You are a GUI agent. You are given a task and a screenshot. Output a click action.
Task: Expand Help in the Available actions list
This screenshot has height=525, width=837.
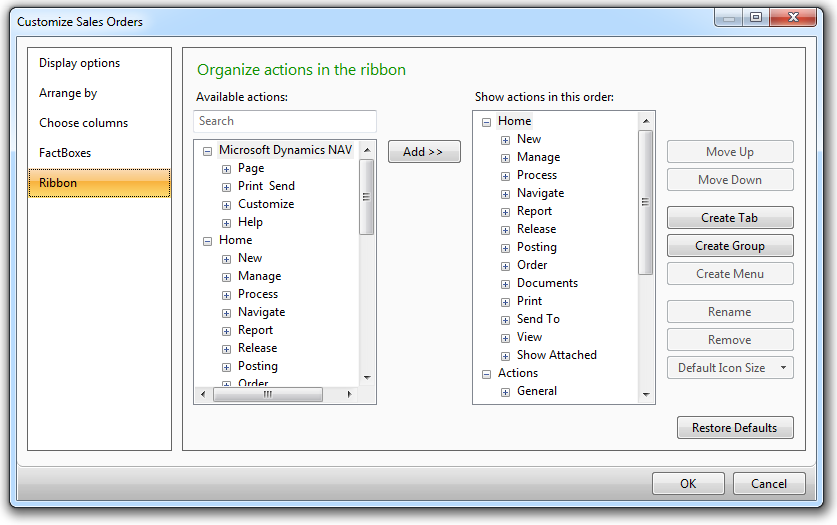(226, 223)
